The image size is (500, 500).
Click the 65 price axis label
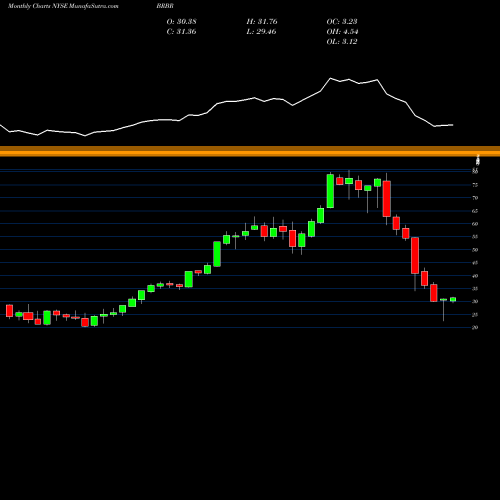pos(475,211)
